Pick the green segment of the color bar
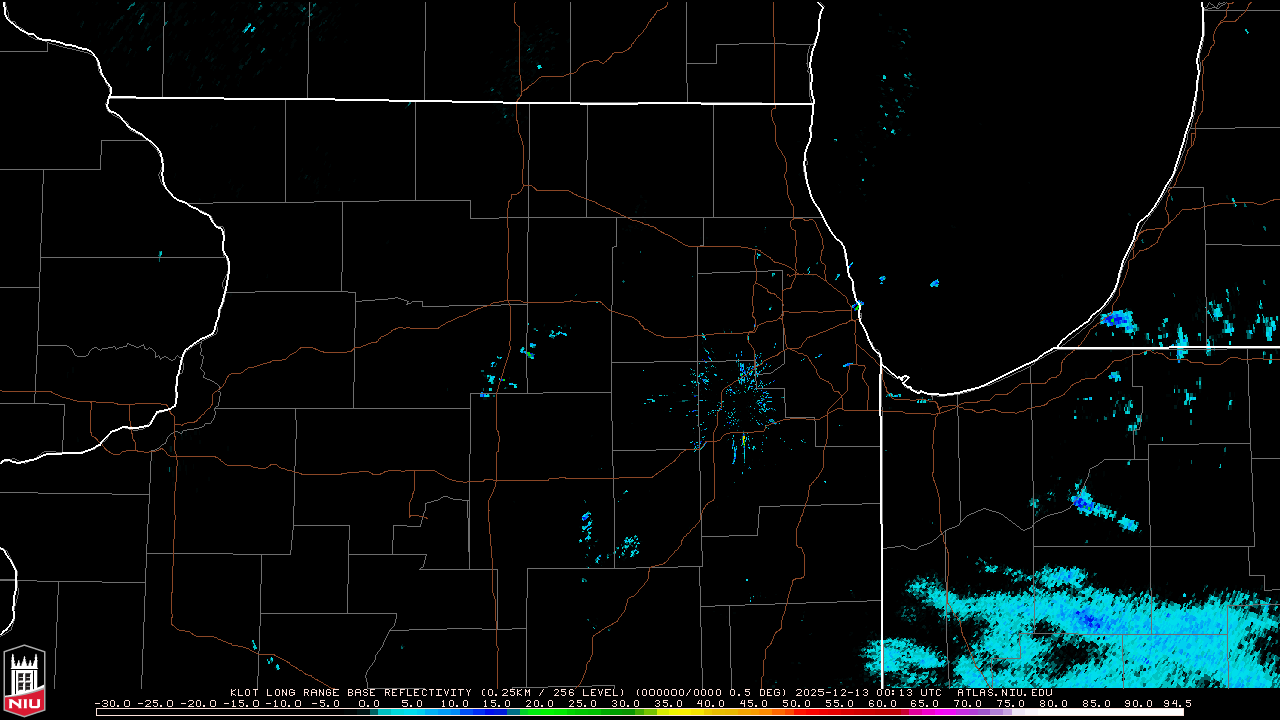 pos(560,712)
